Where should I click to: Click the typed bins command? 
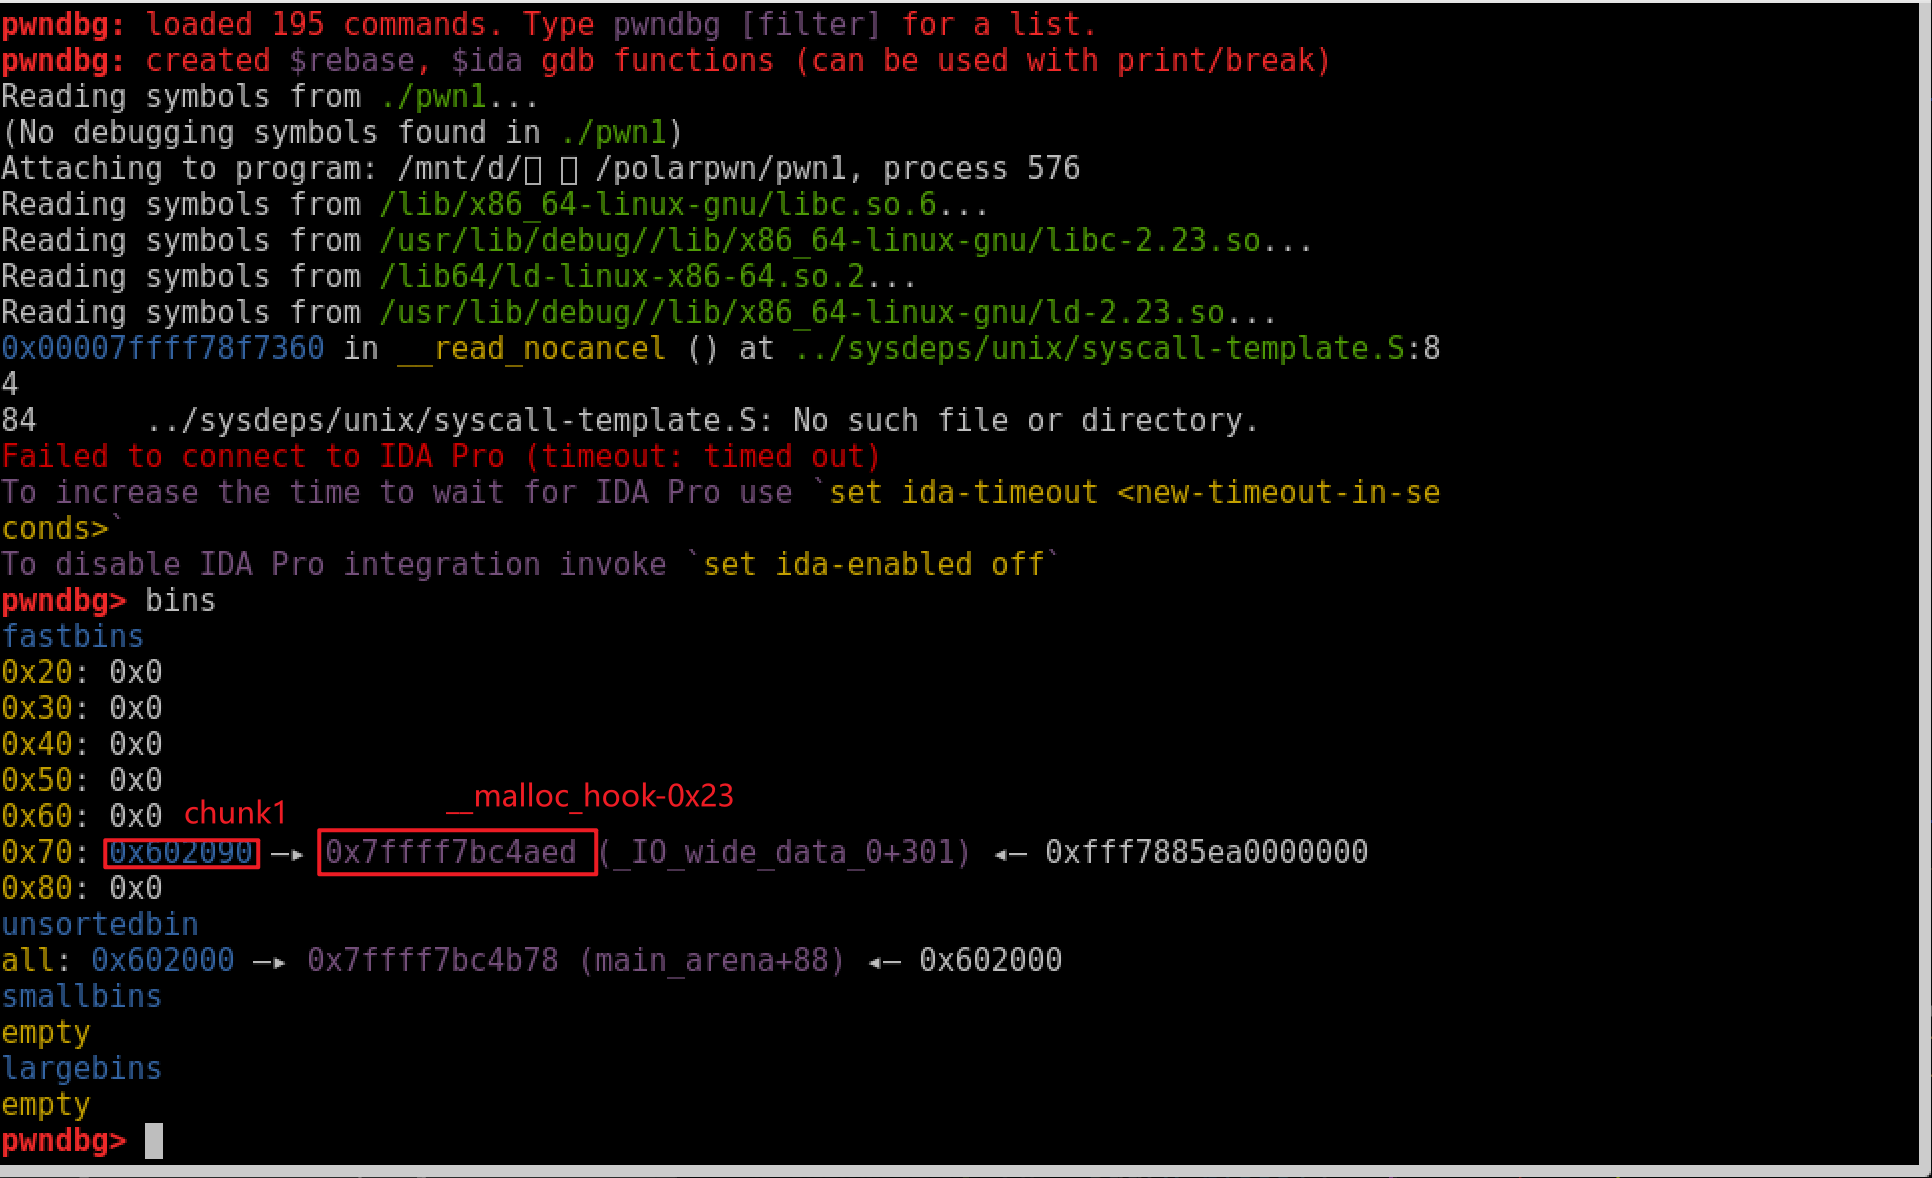coord(180,600)
